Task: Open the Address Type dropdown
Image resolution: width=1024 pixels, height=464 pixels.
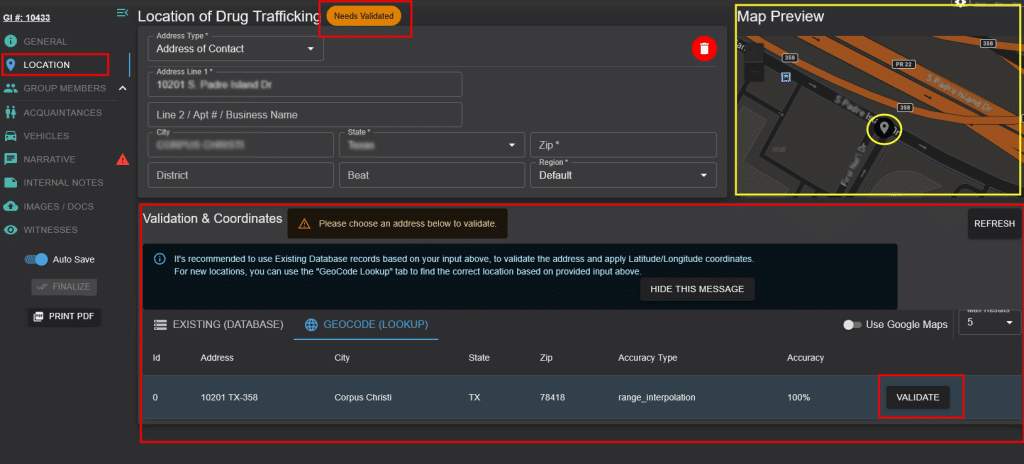Action: tap(236, 48)
